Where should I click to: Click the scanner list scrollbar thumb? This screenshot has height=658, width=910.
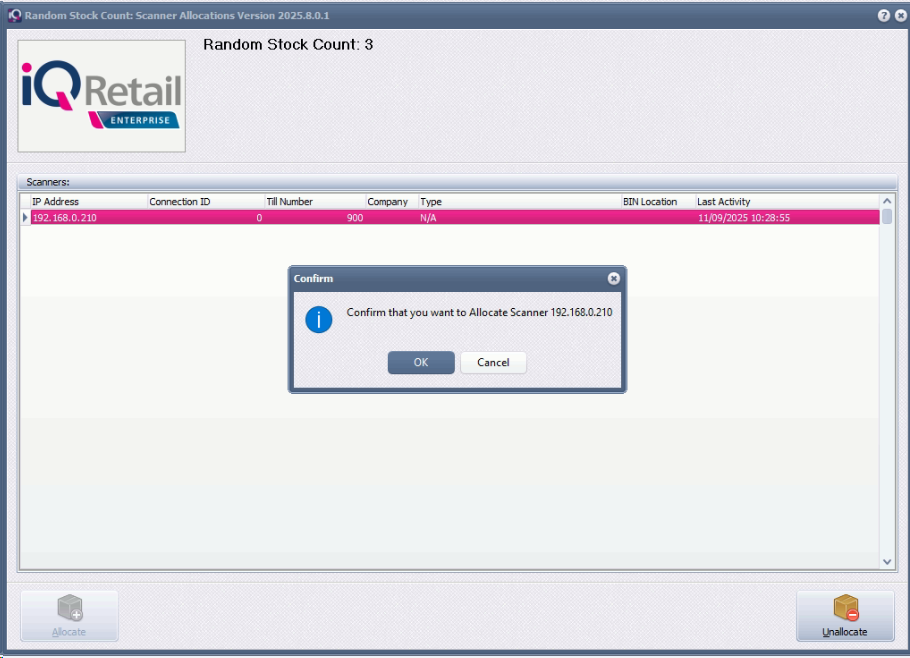887,216
